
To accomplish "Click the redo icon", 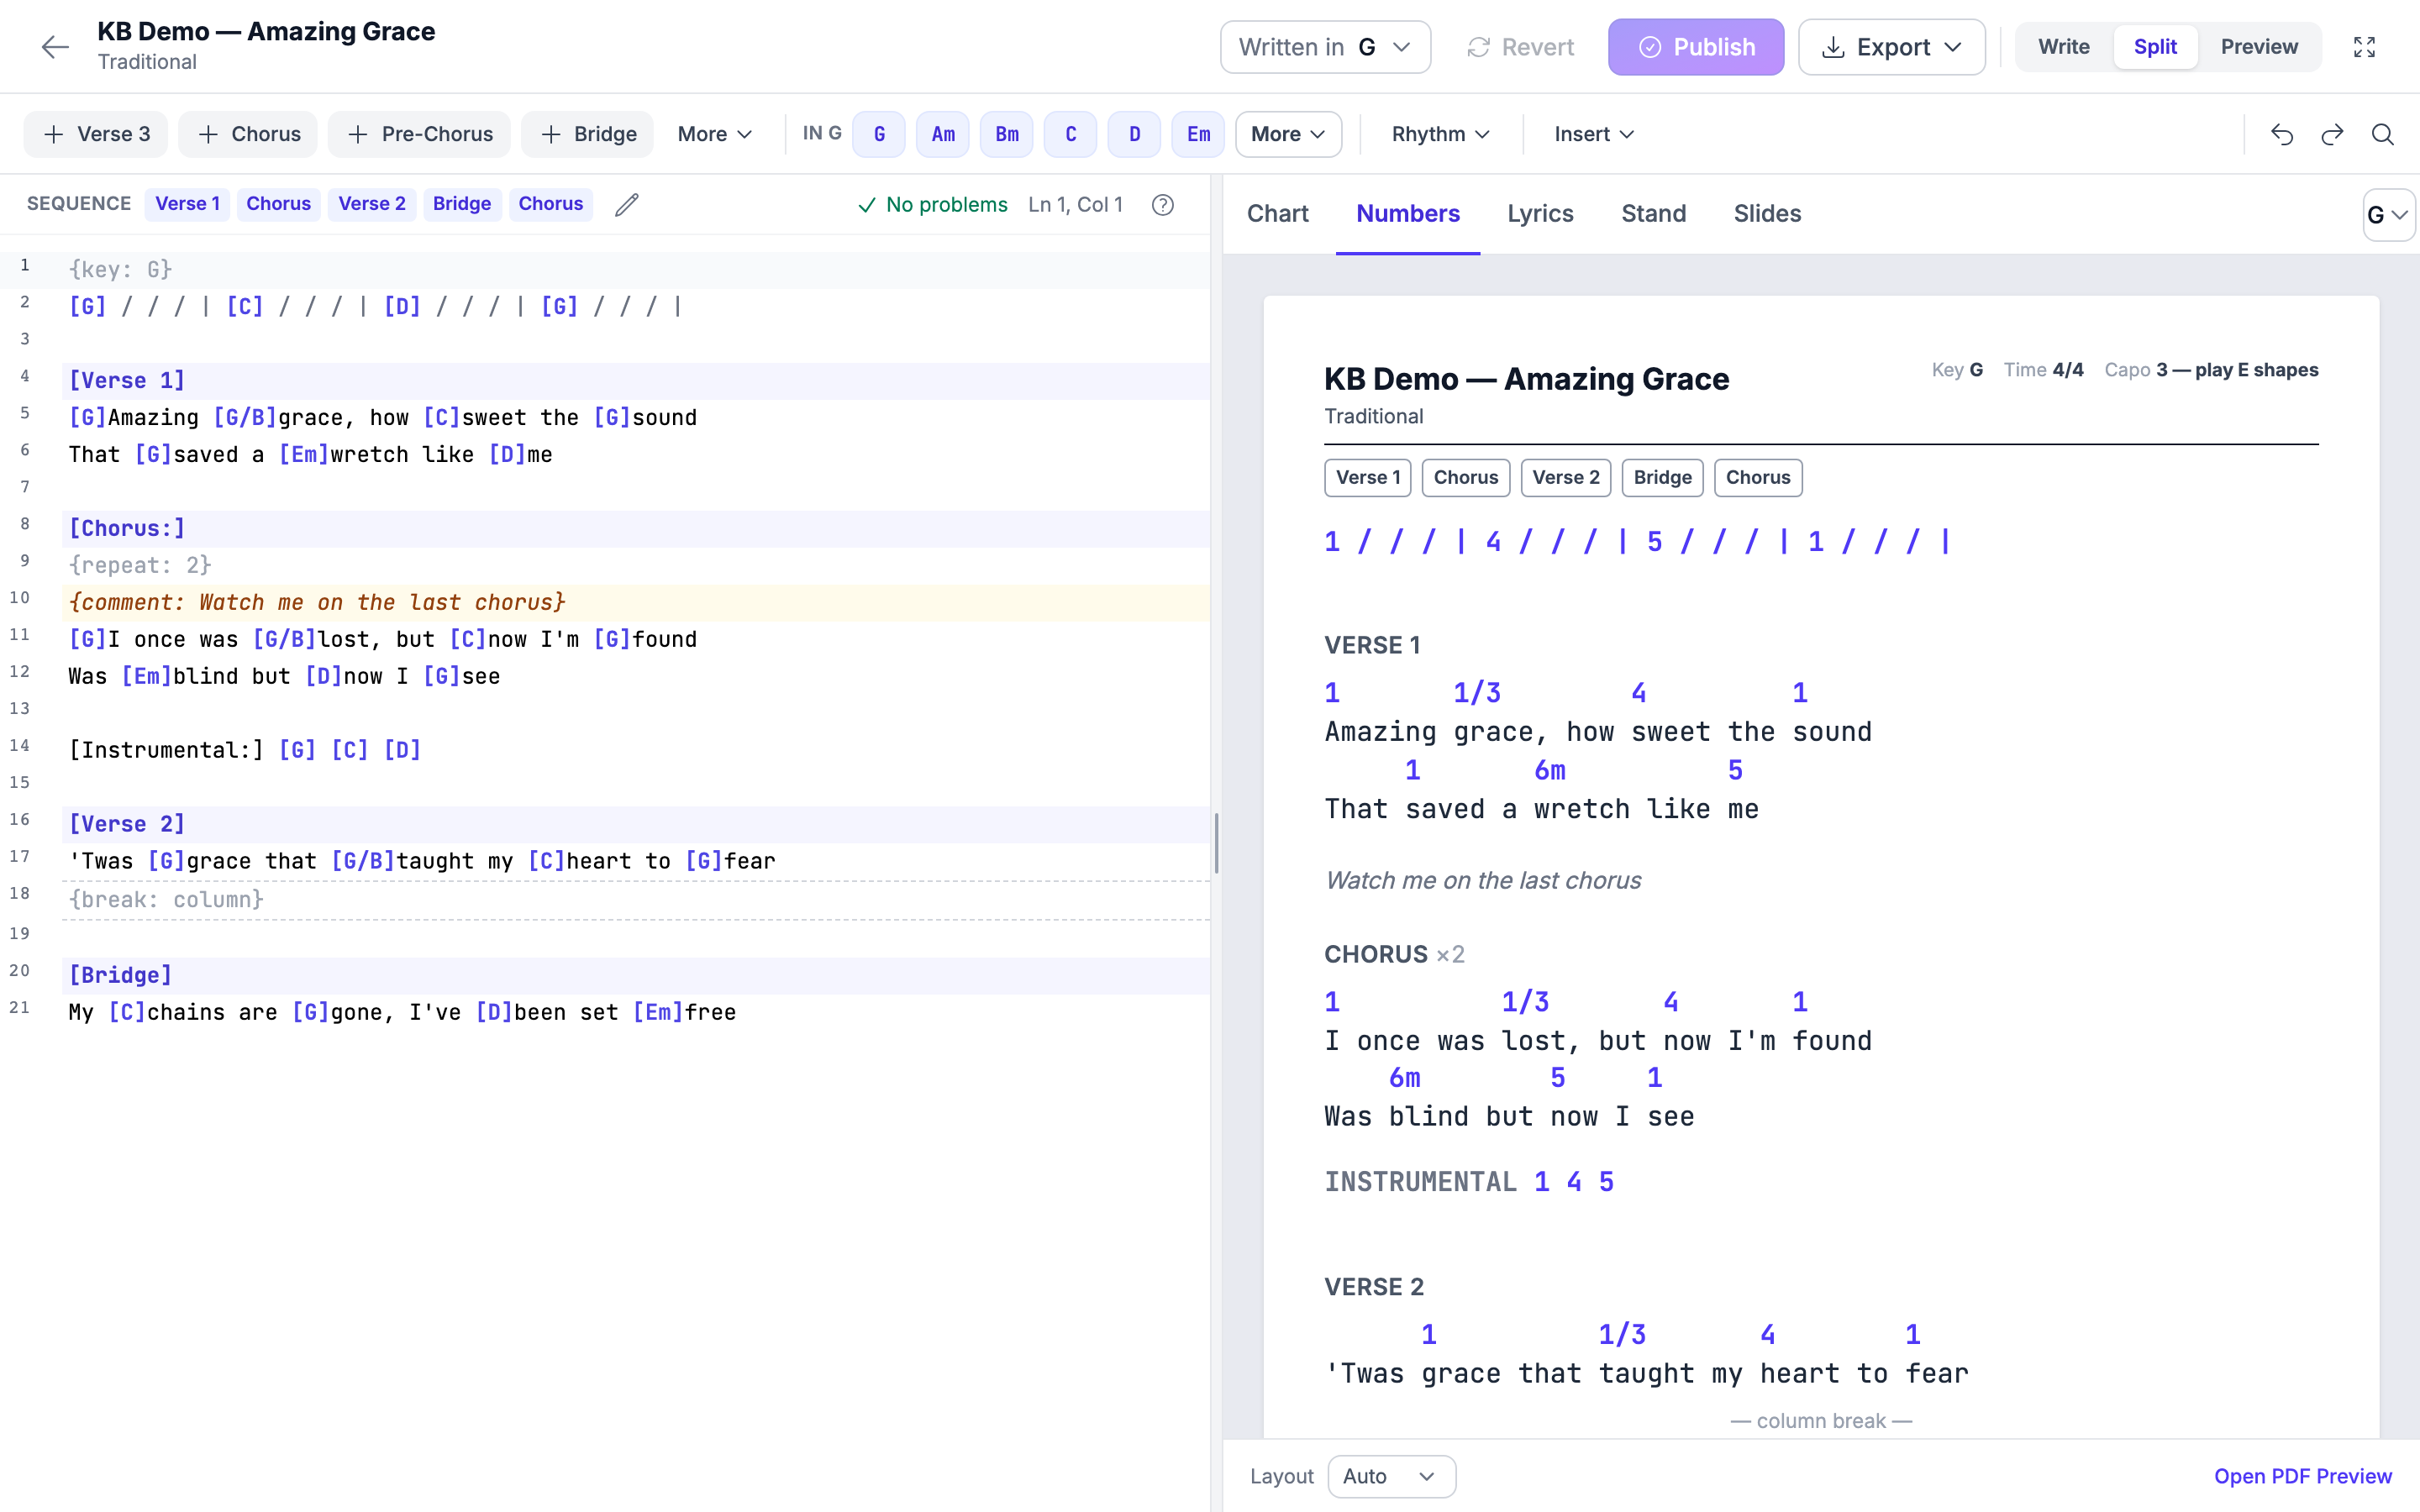I will 2332,134.
